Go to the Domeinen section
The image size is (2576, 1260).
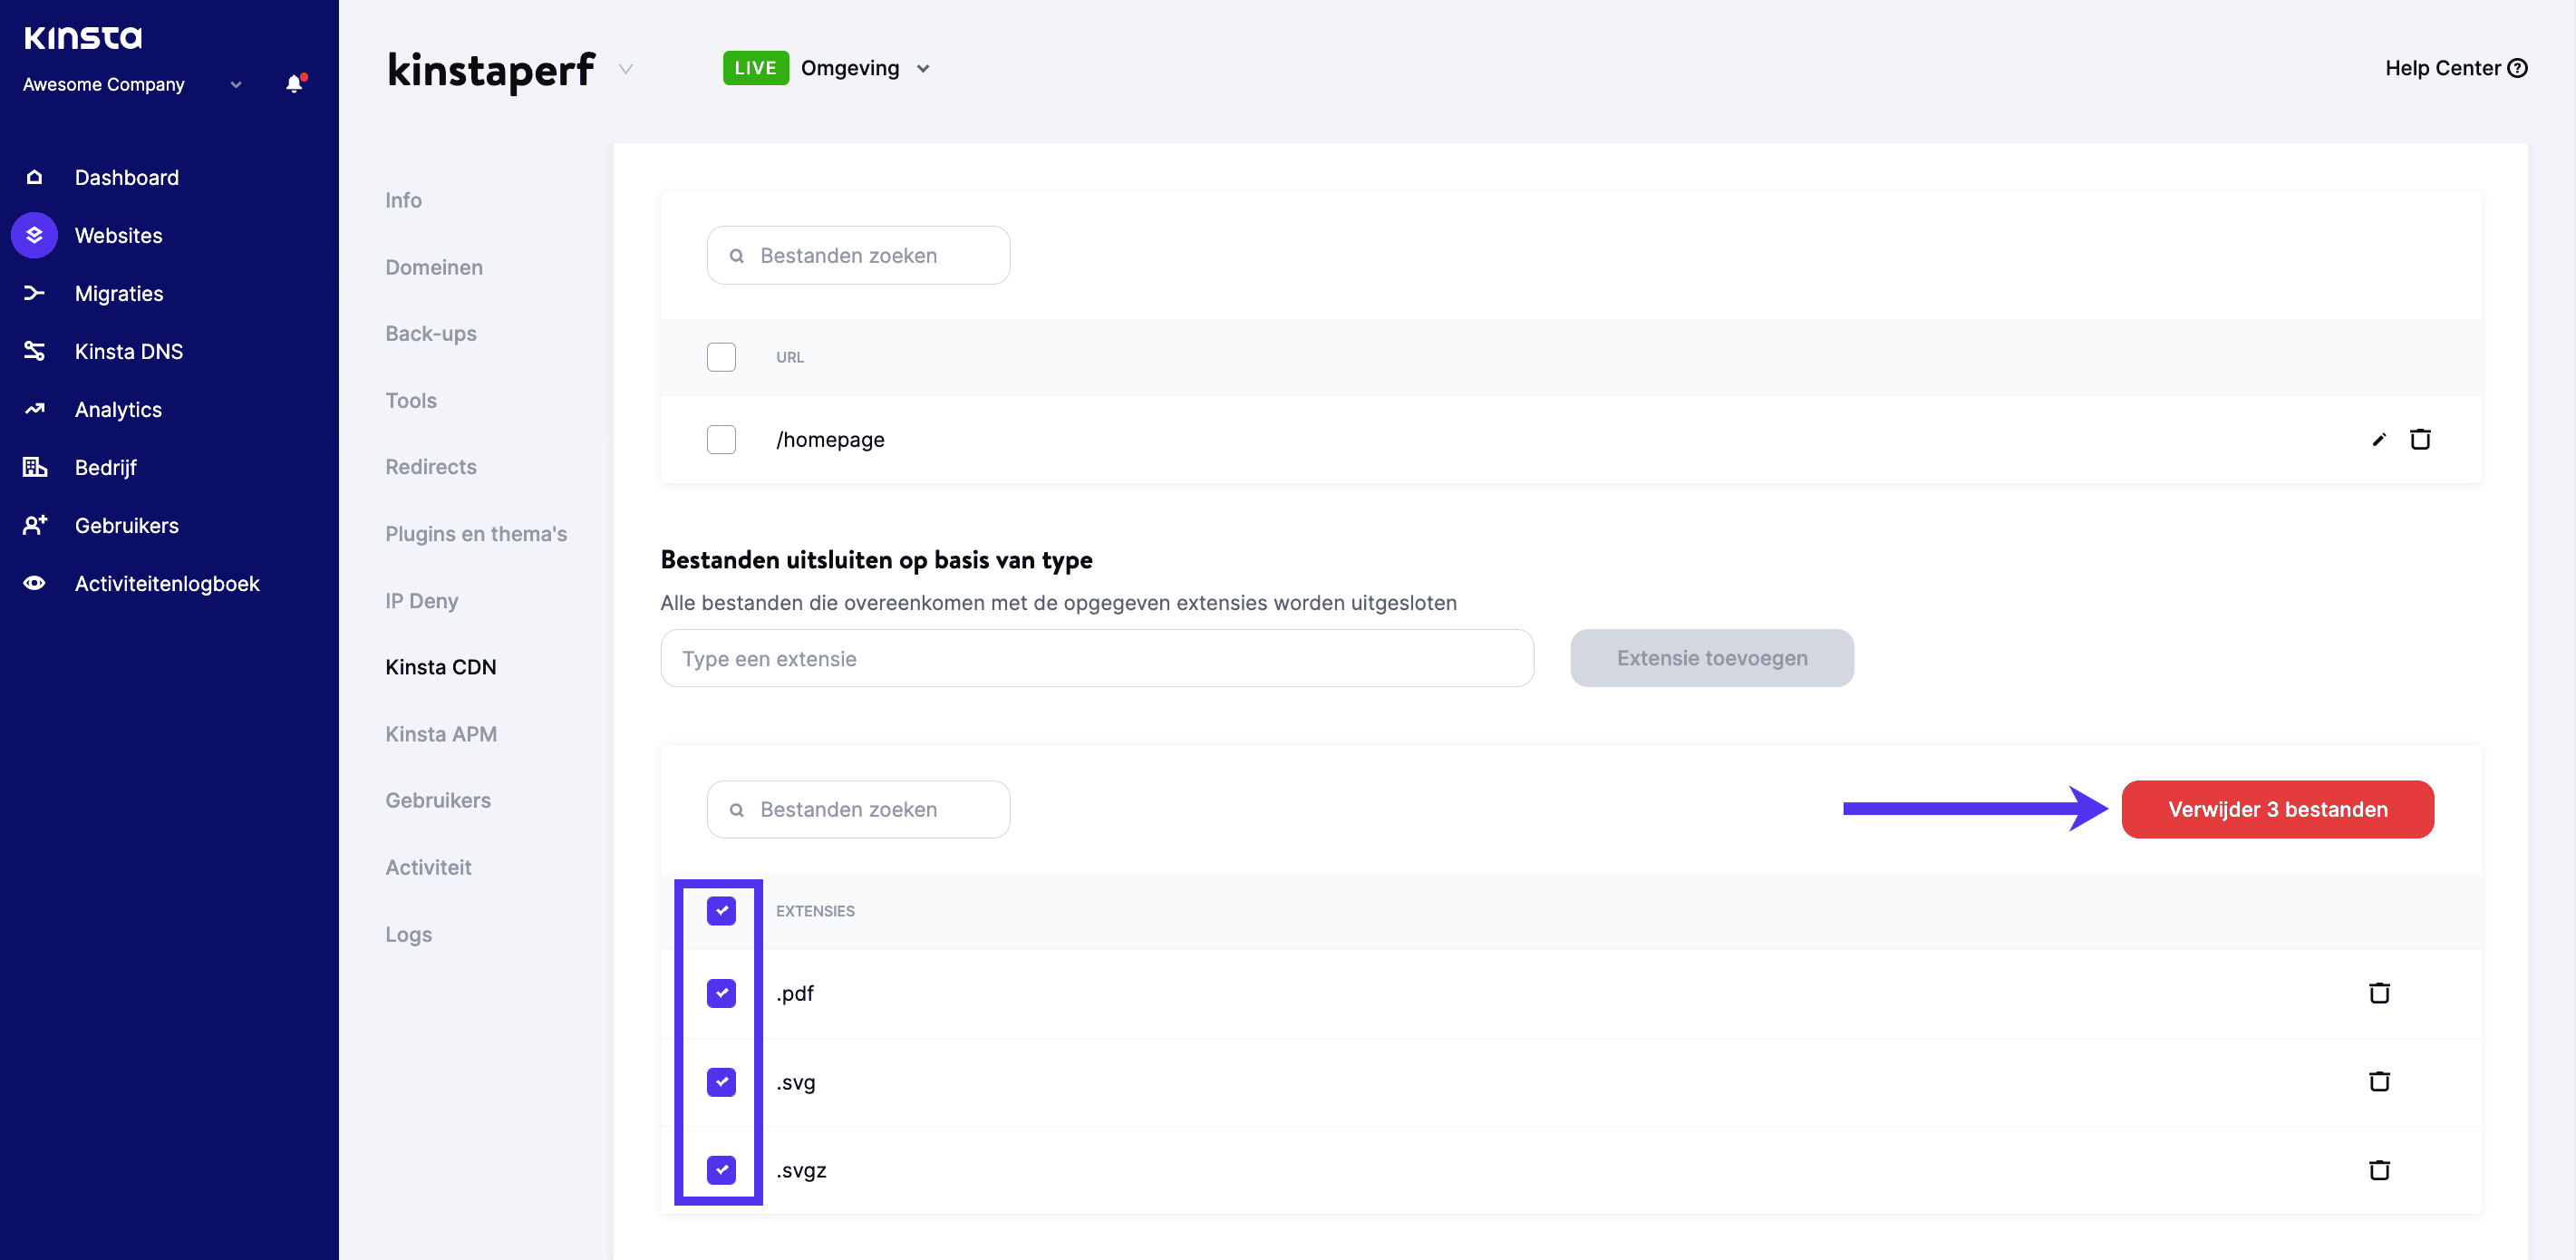click(434, 267)
